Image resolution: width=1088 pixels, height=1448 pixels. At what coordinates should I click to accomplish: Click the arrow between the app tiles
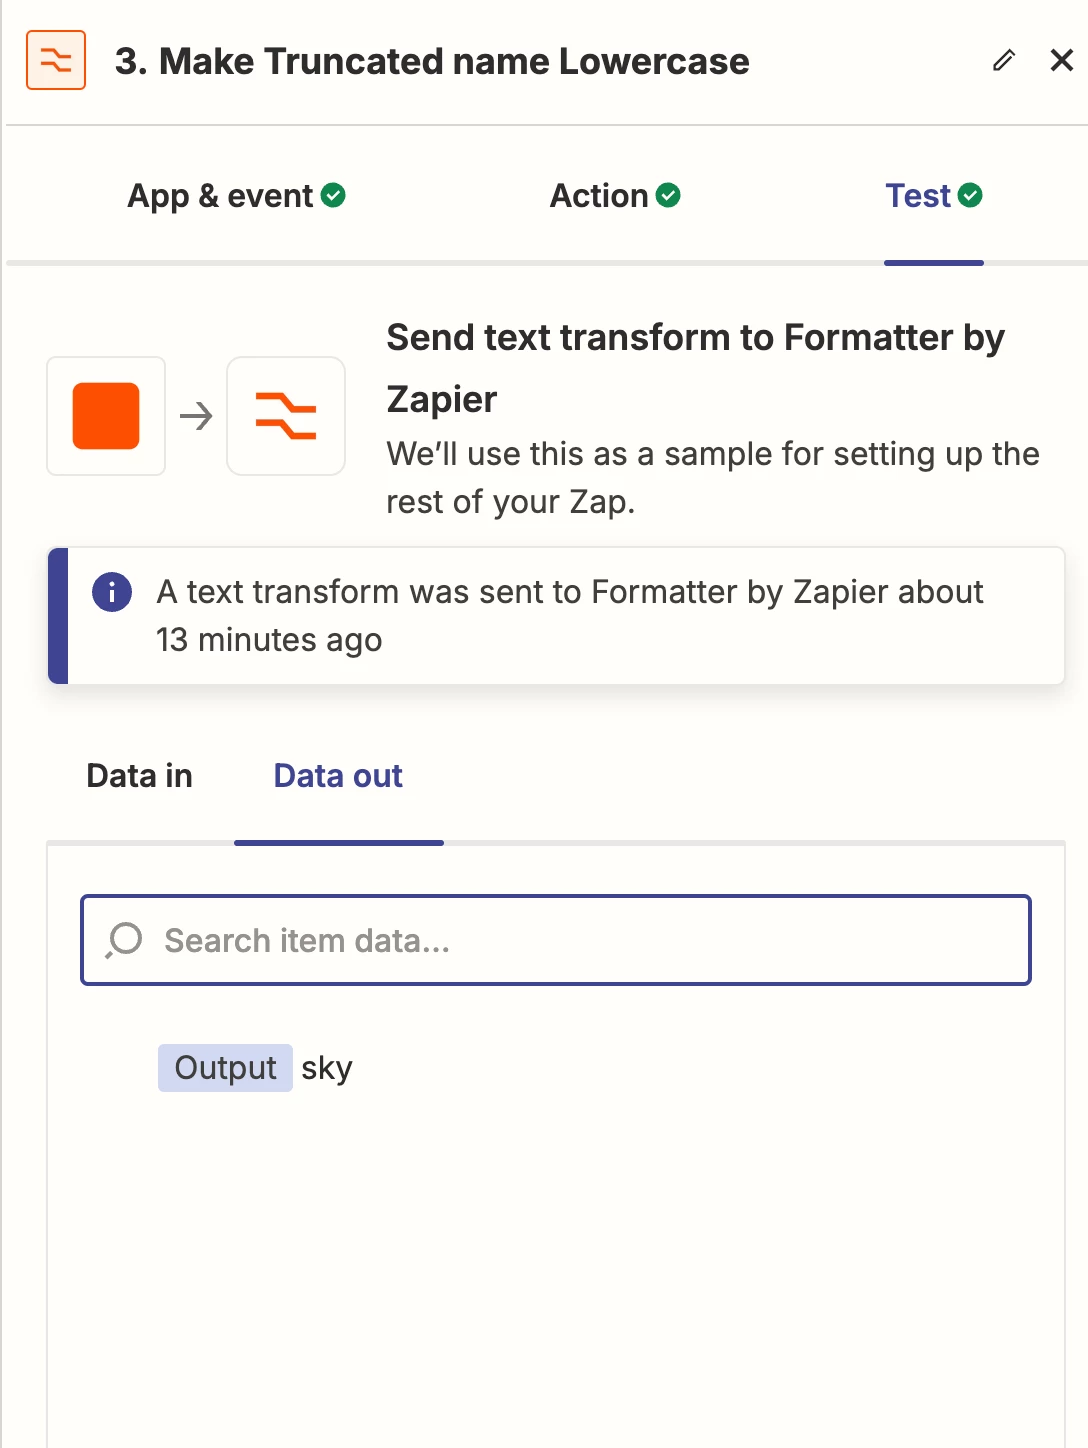196,416
